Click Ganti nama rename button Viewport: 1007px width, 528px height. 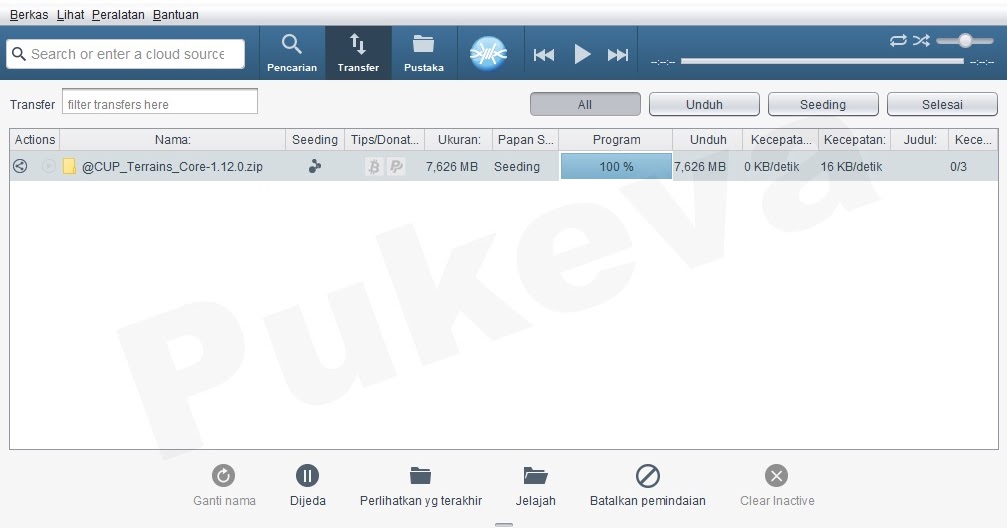click(x=223, y=486)
